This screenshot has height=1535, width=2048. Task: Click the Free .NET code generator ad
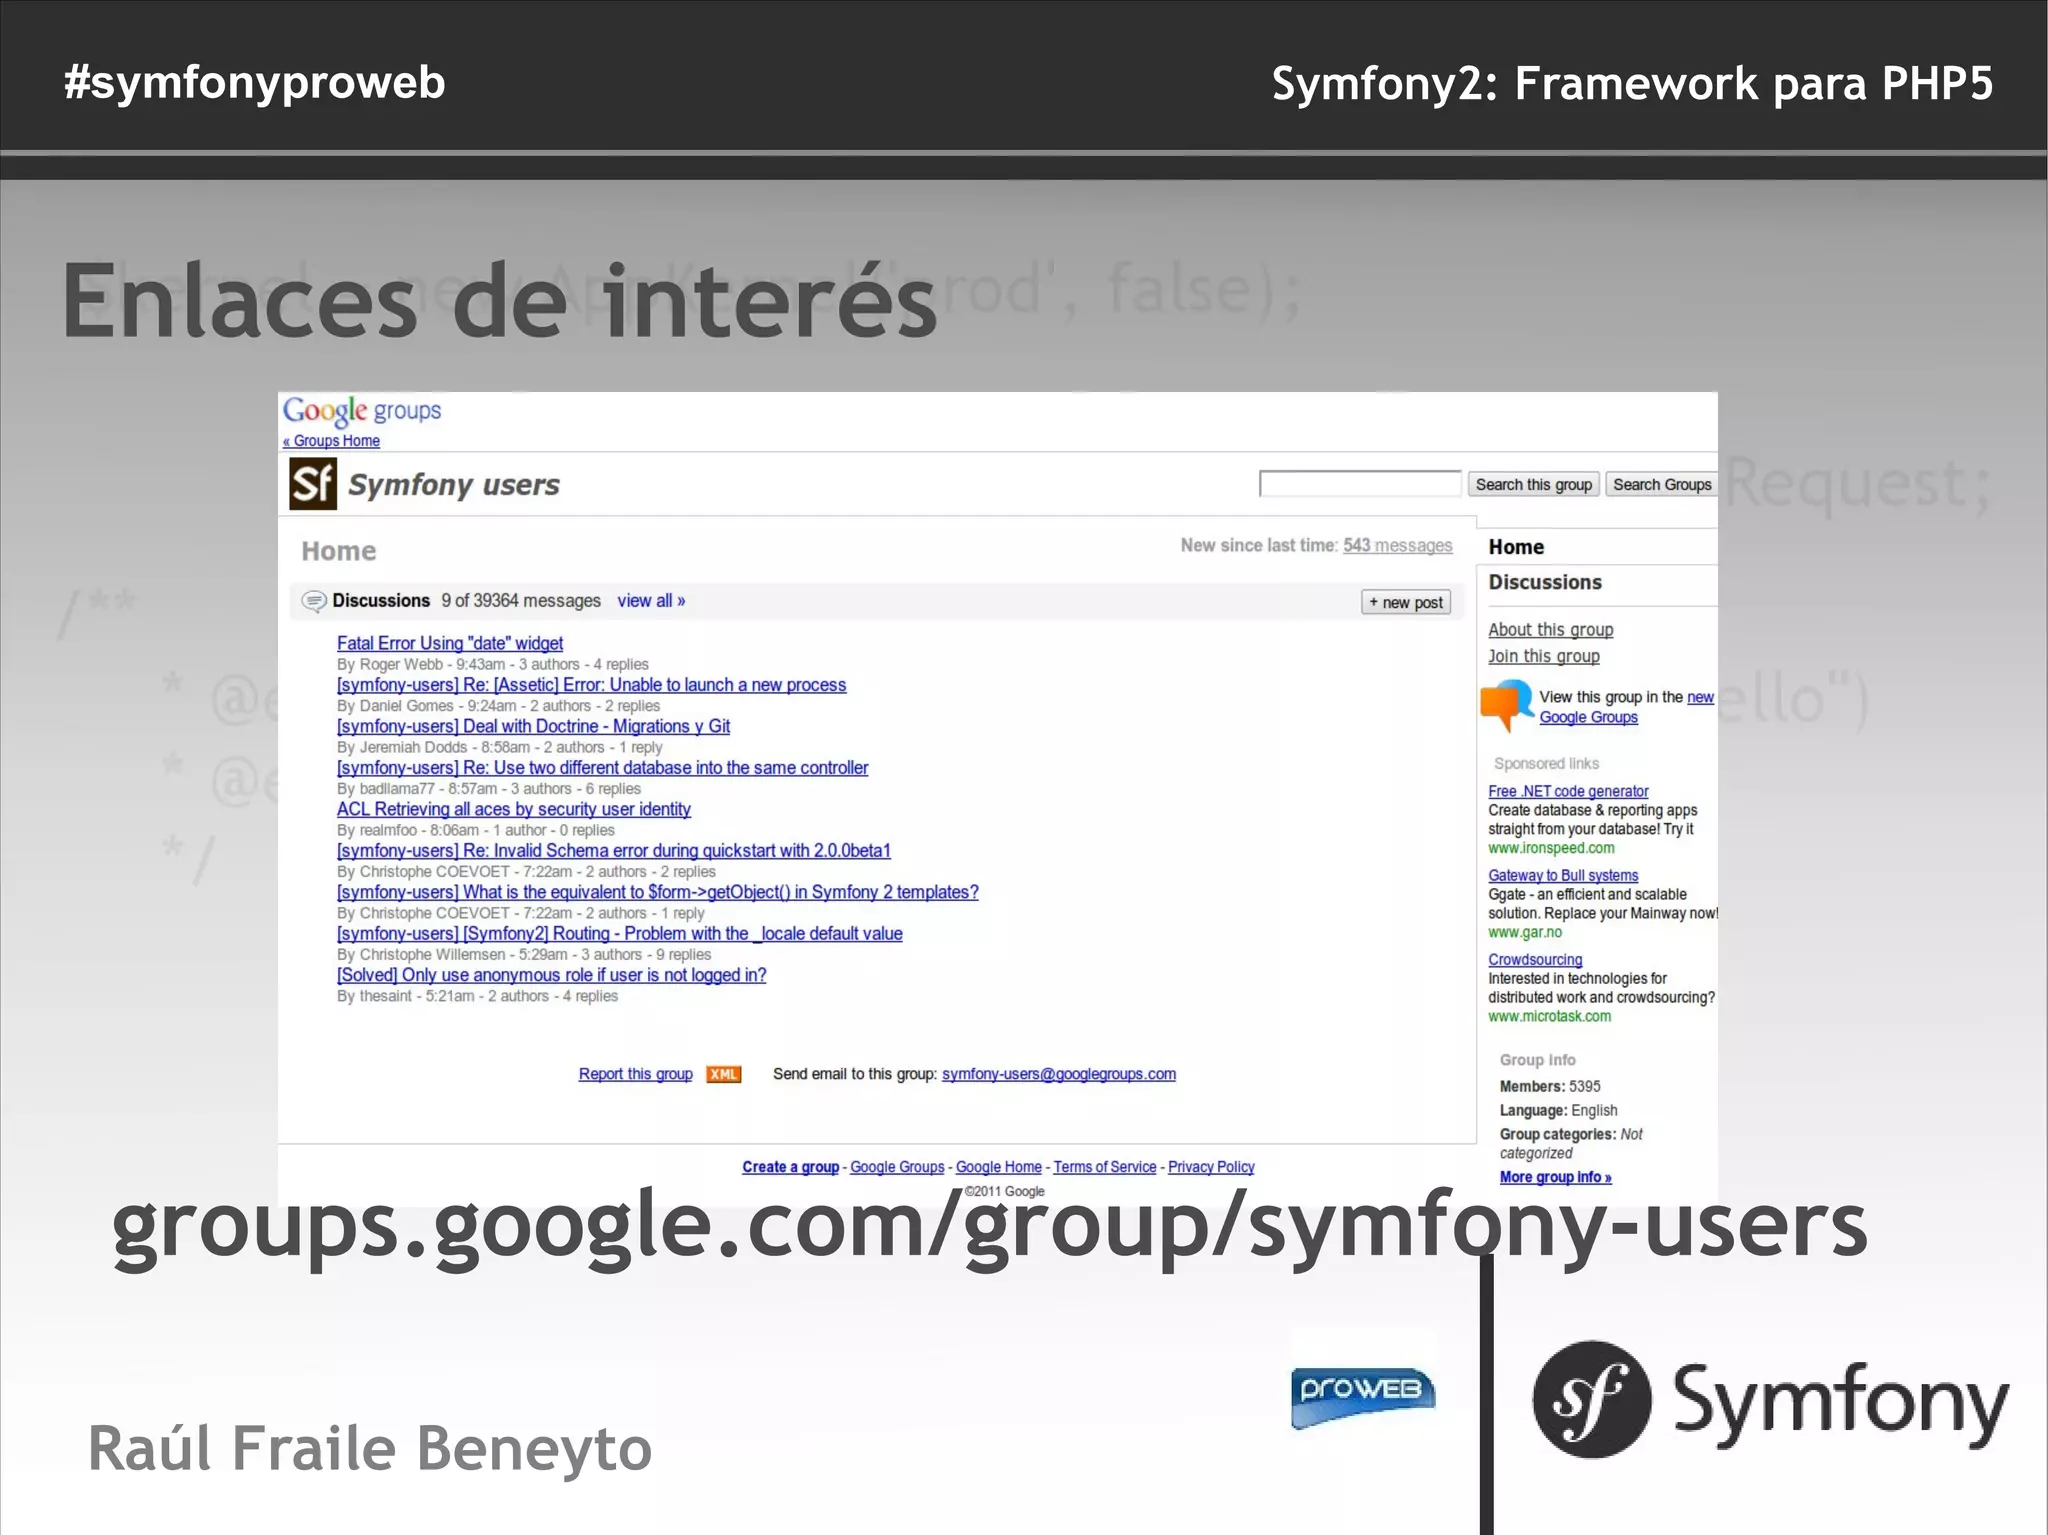1568,791
